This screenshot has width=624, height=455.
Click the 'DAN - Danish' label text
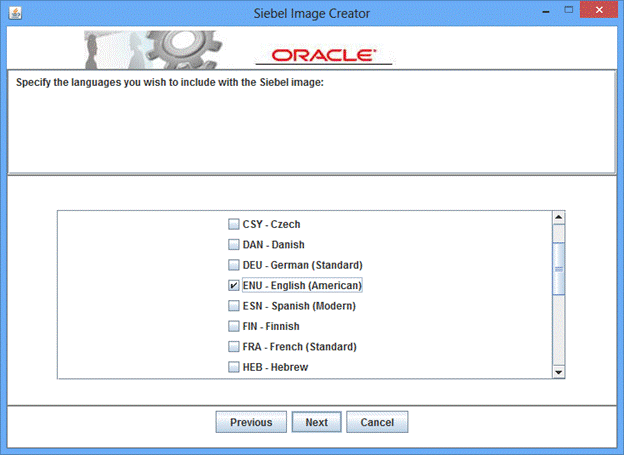[x=274, y=244]
